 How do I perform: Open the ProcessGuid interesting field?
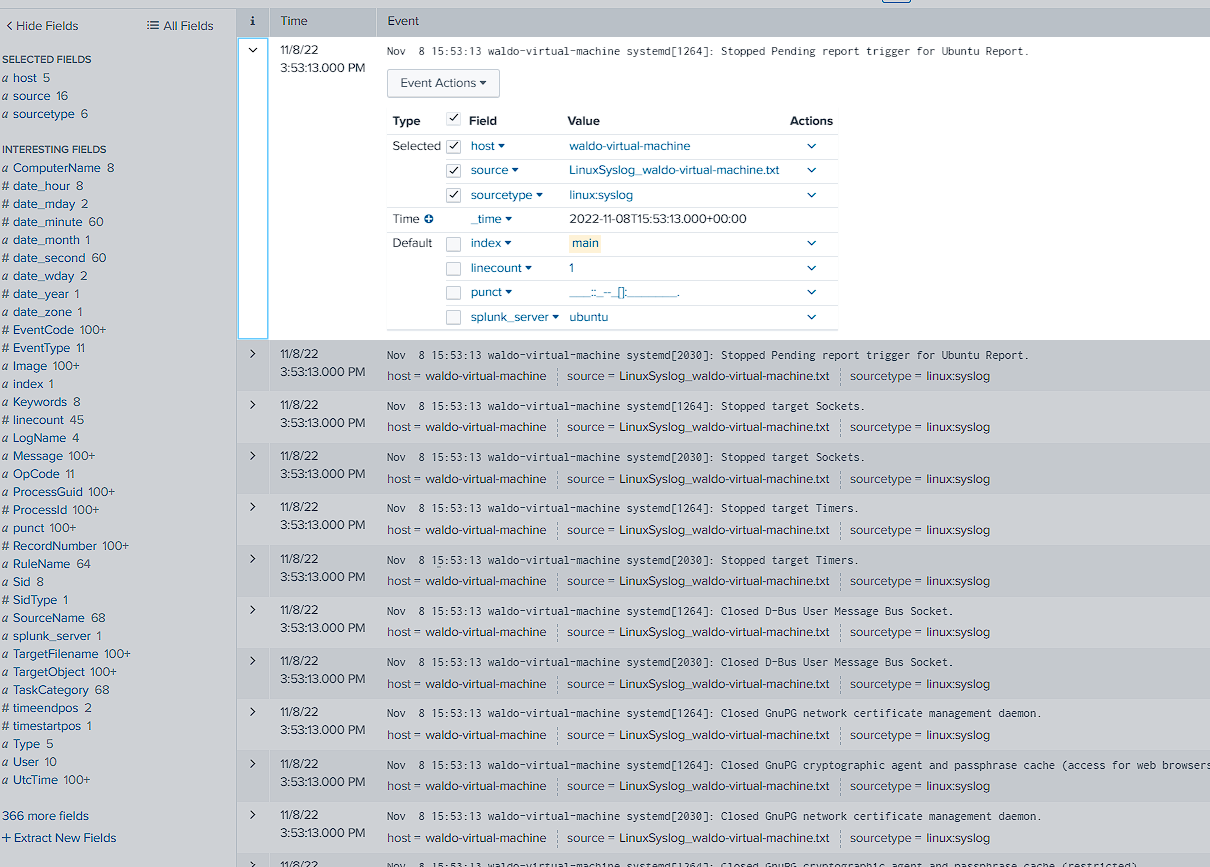pos(48,492)
